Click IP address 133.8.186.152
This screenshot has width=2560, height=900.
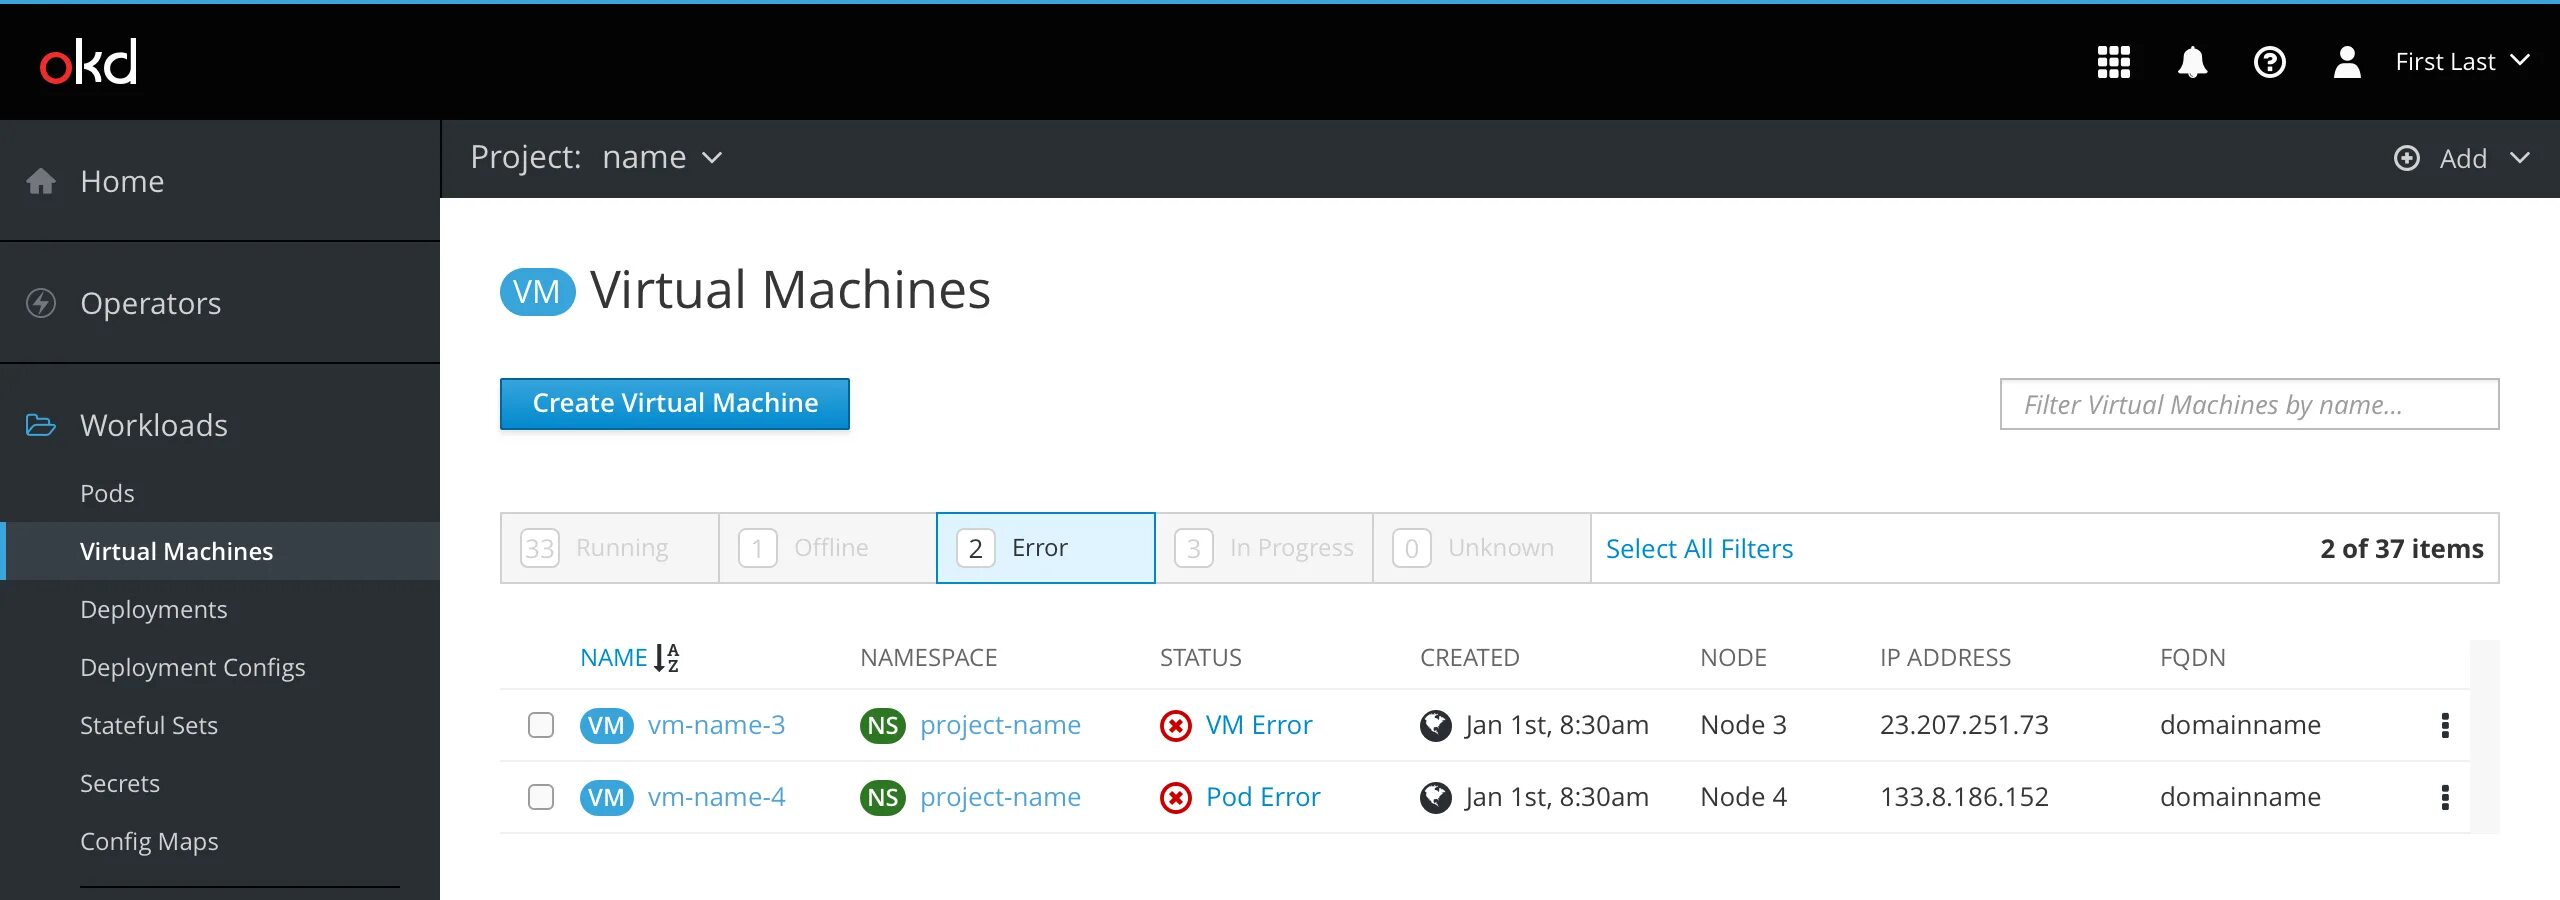(1964, 797)
